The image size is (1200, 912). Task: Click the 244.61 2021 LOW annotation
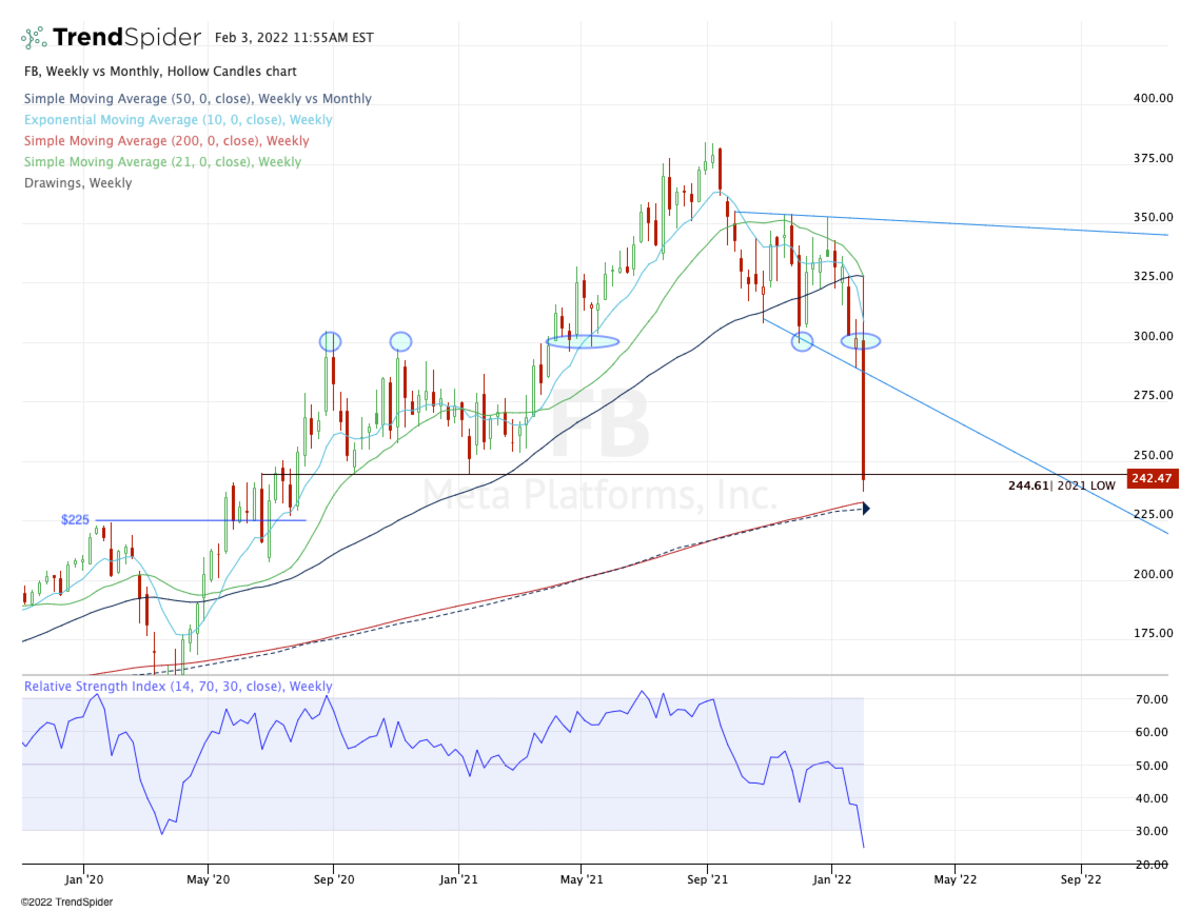1062,485
